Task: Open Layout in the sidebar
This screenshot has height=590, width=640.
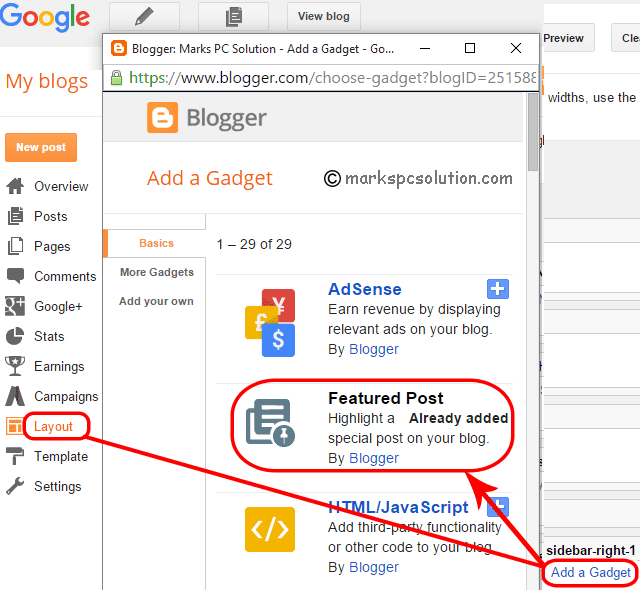Action: 53,426
